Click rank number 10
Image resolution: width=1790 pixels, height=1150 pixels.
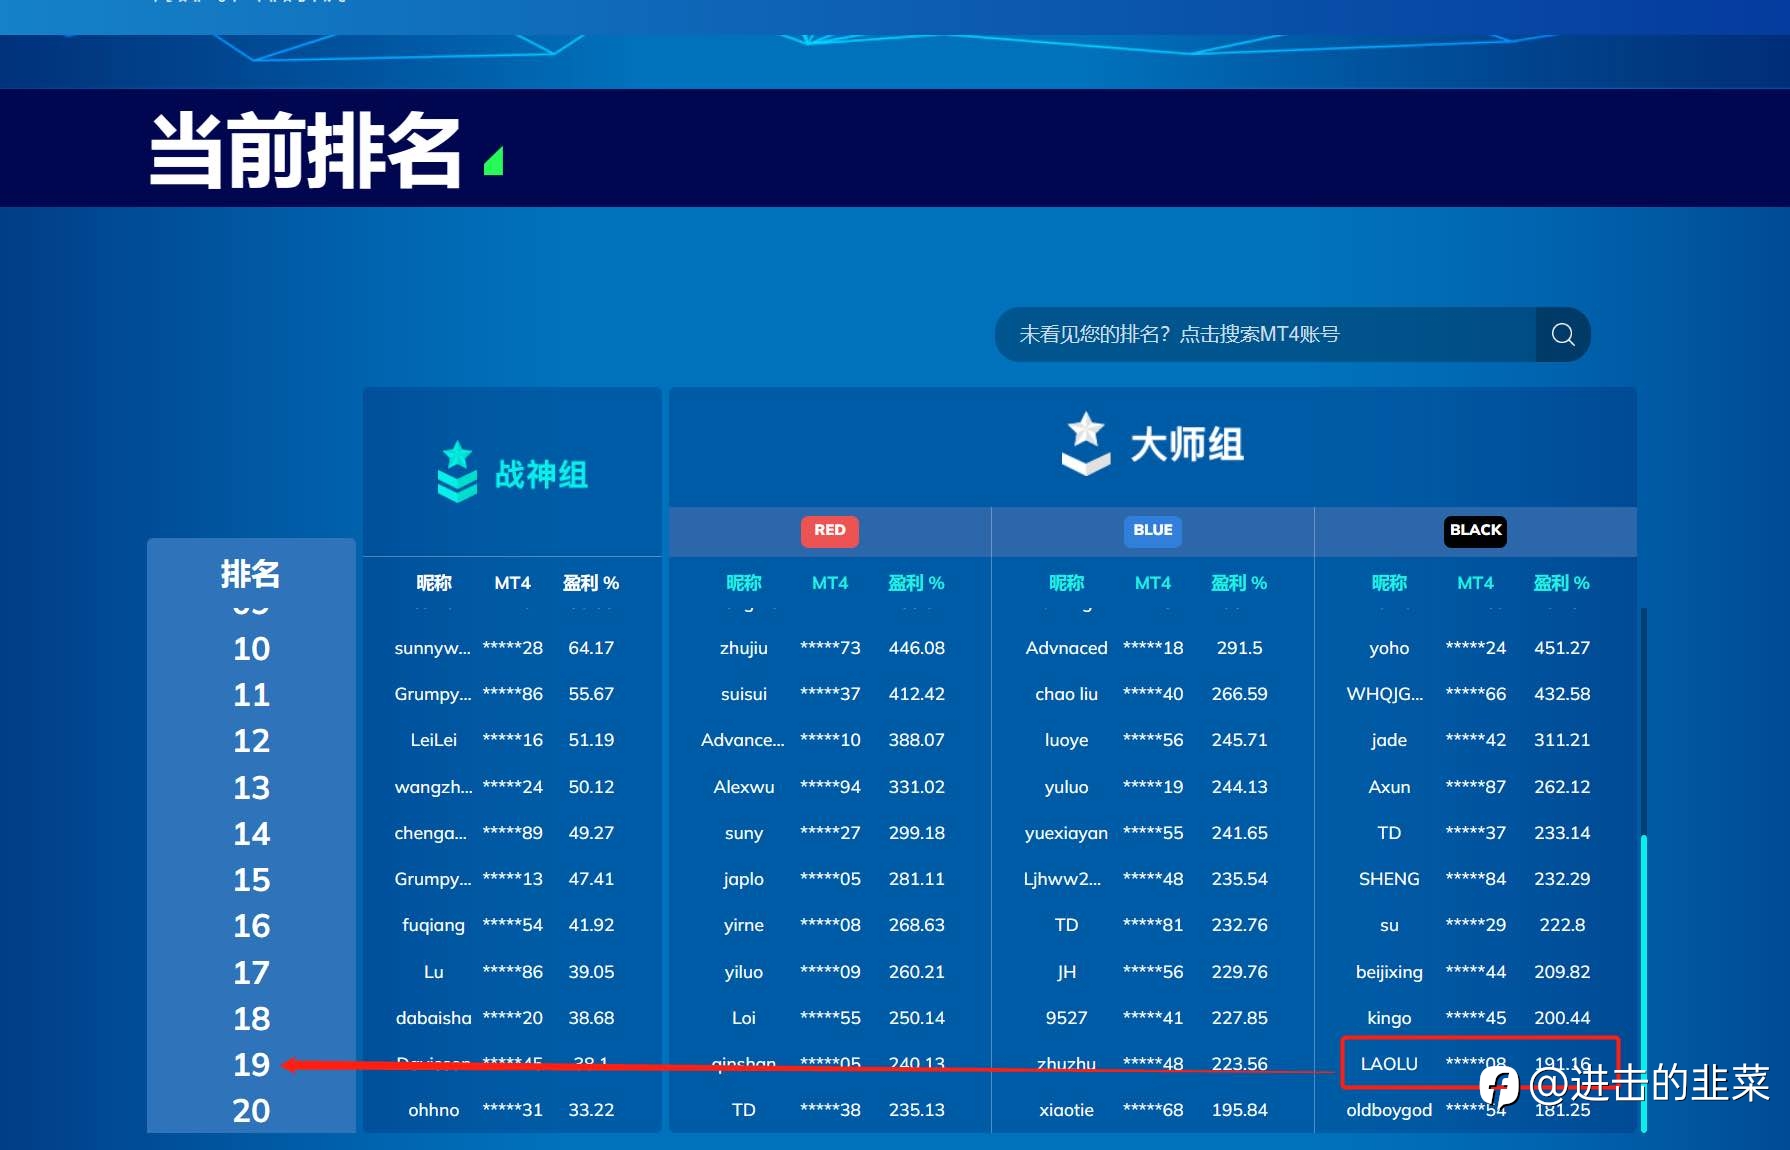pyautogui.click(x=251, y=649)
